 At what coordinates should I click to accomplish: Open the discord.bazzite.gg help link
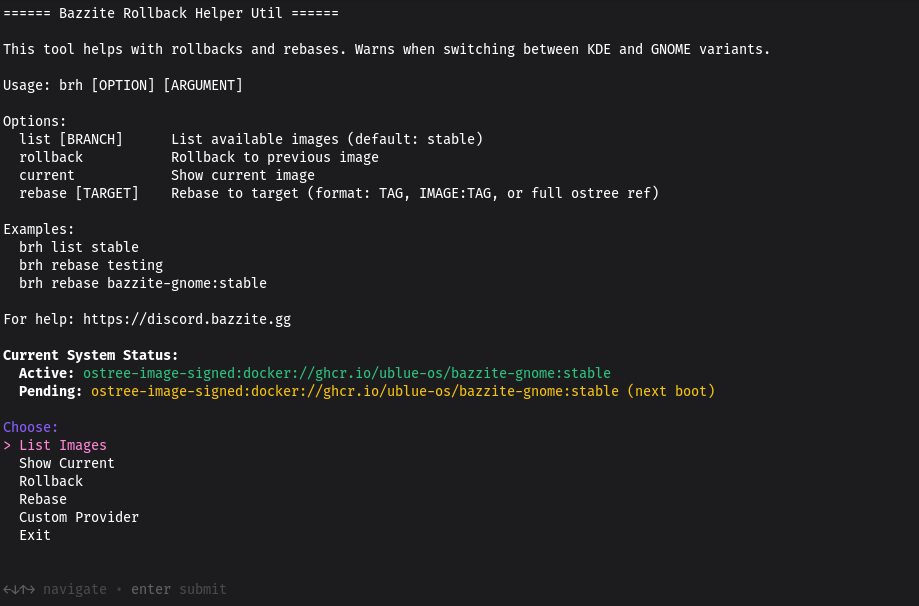[x=187, y=319]
